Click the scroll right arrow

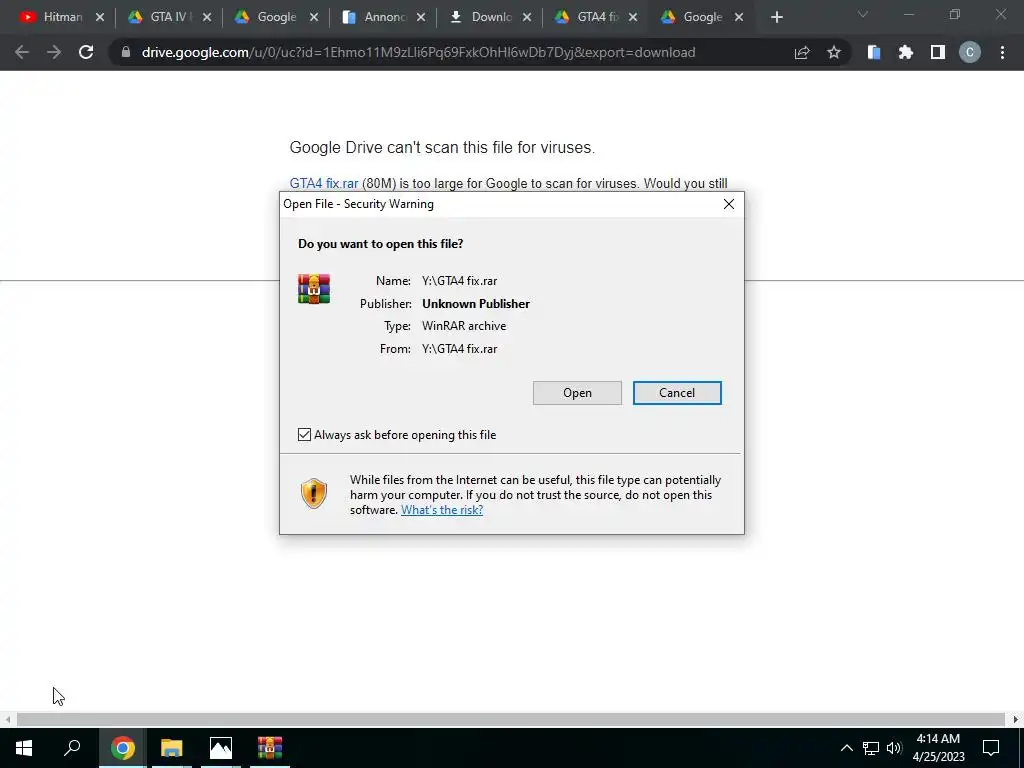[1016, 720]
